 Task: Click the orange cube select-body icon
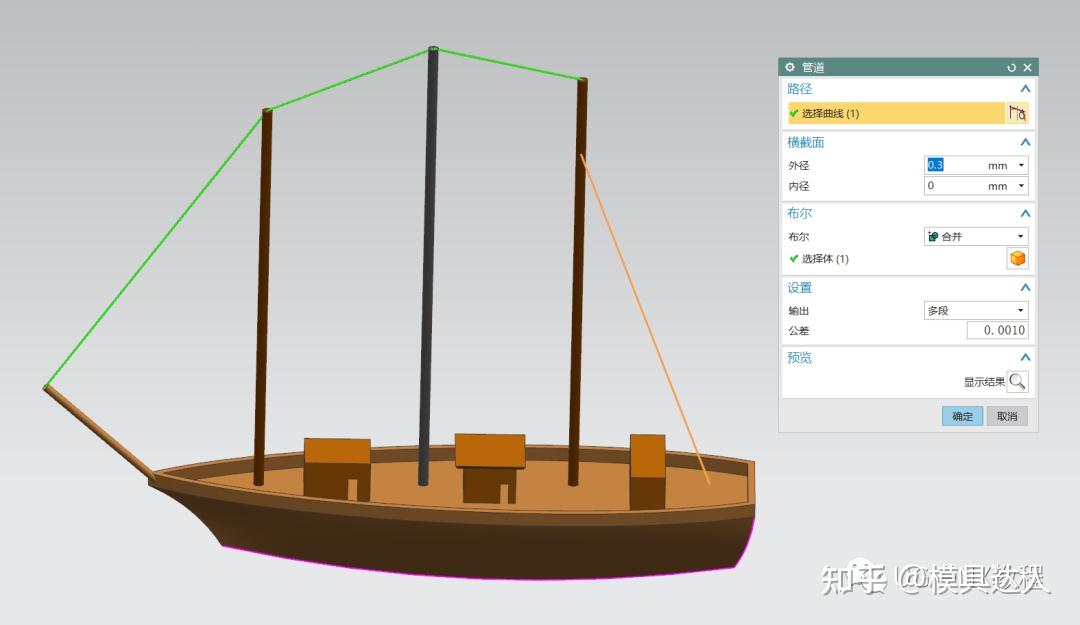[x=1017, y=258]
